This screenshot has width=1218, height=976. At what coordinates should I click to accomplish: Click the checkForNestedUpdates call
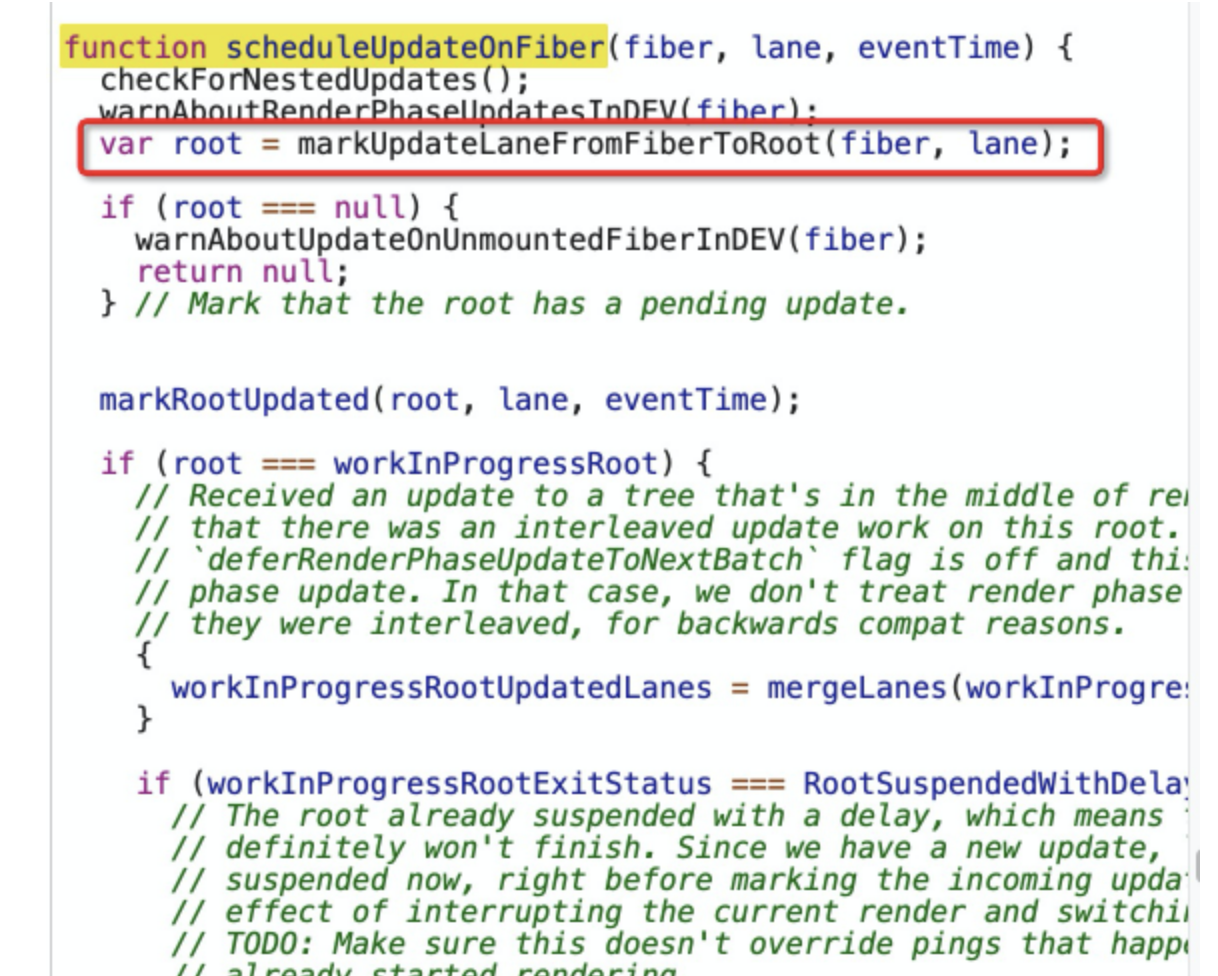pyautogui.click(x=314, y=78)
